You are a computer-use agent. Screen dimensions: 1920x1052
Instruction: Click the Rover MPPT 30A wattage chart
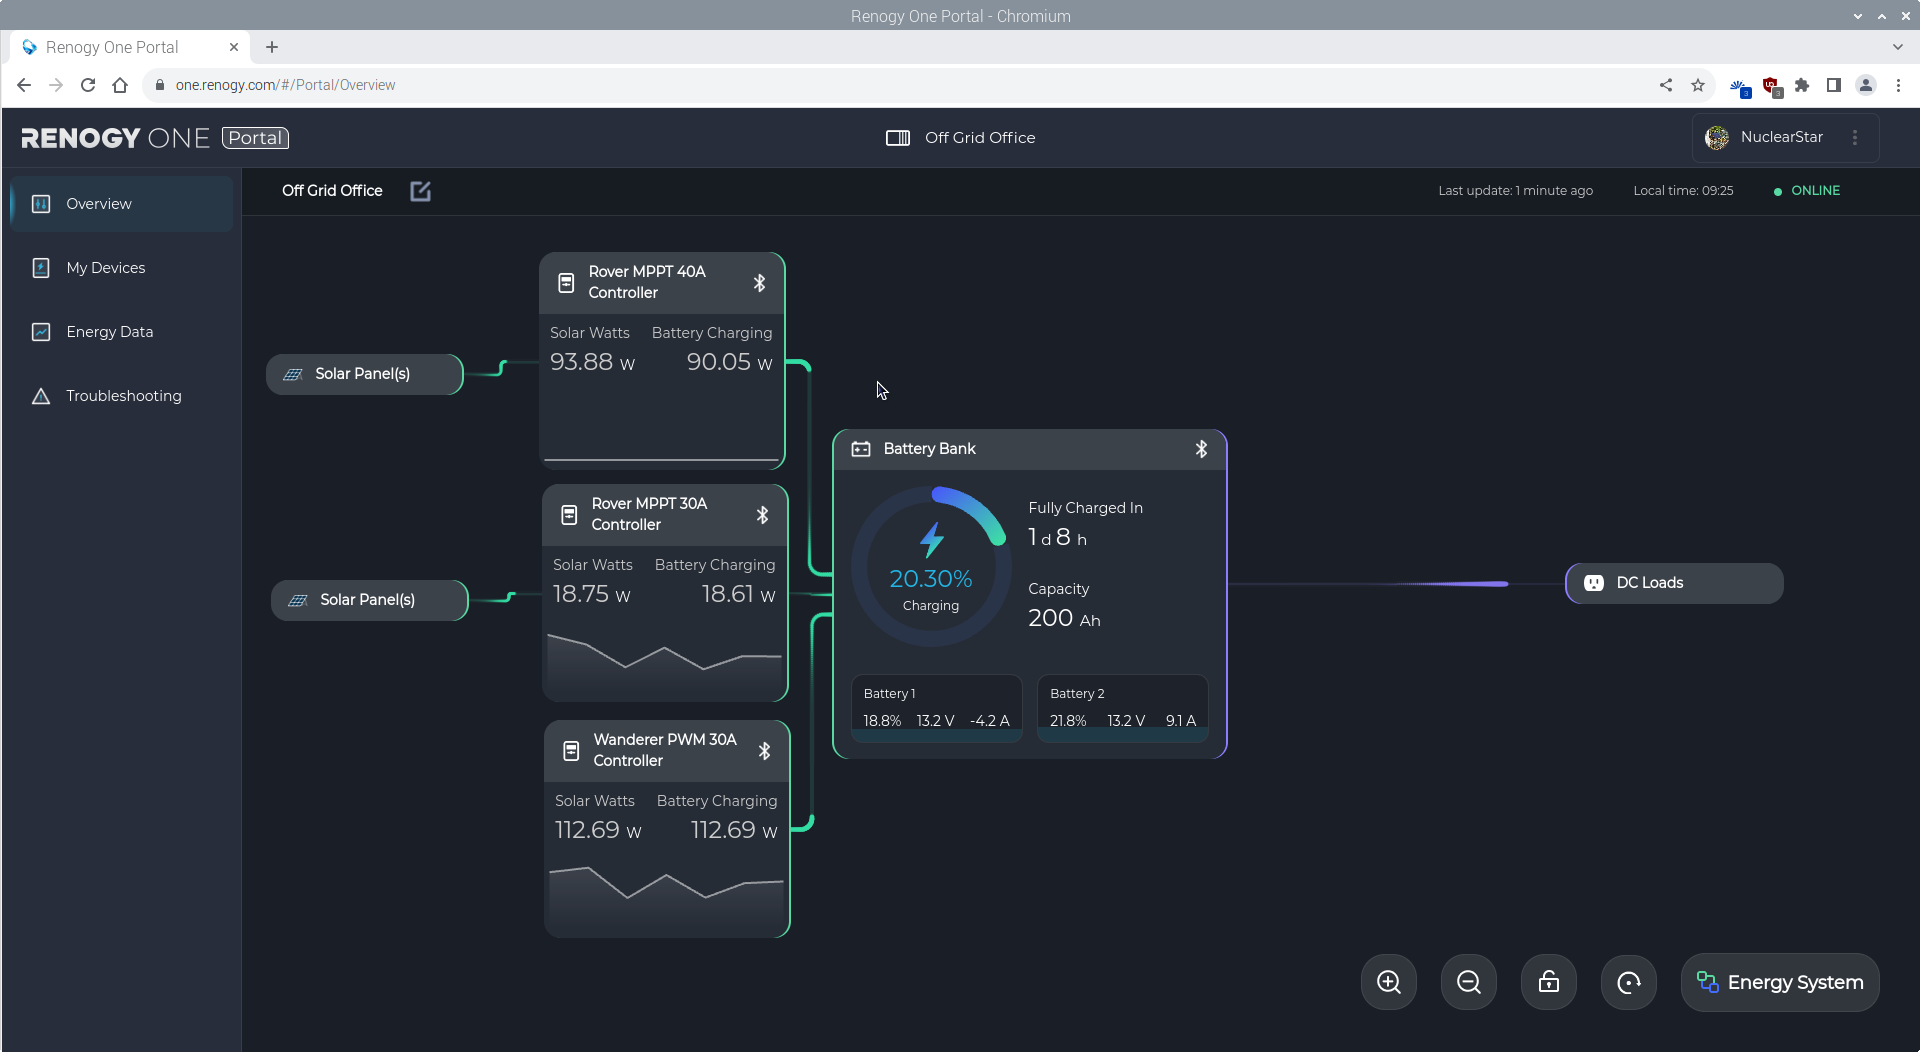(665, 664)
